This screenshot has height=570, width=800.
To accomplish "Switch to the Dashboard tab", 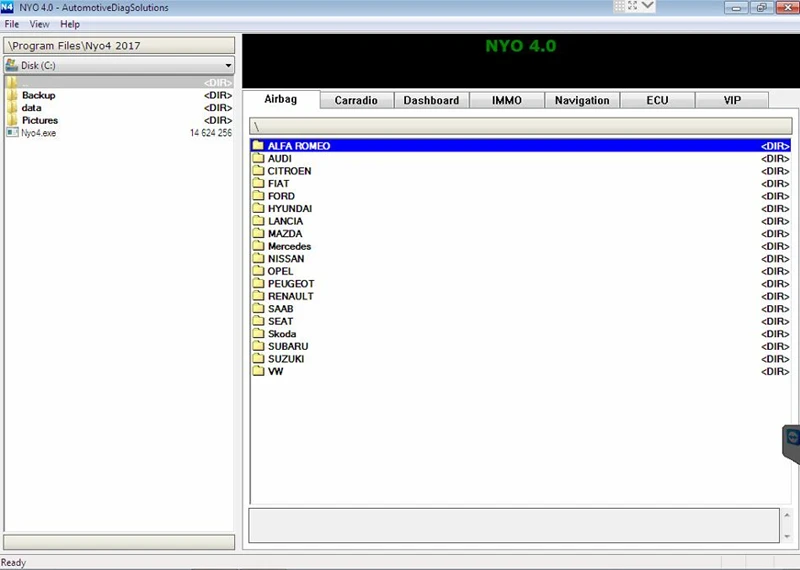I will pos(431,101).
